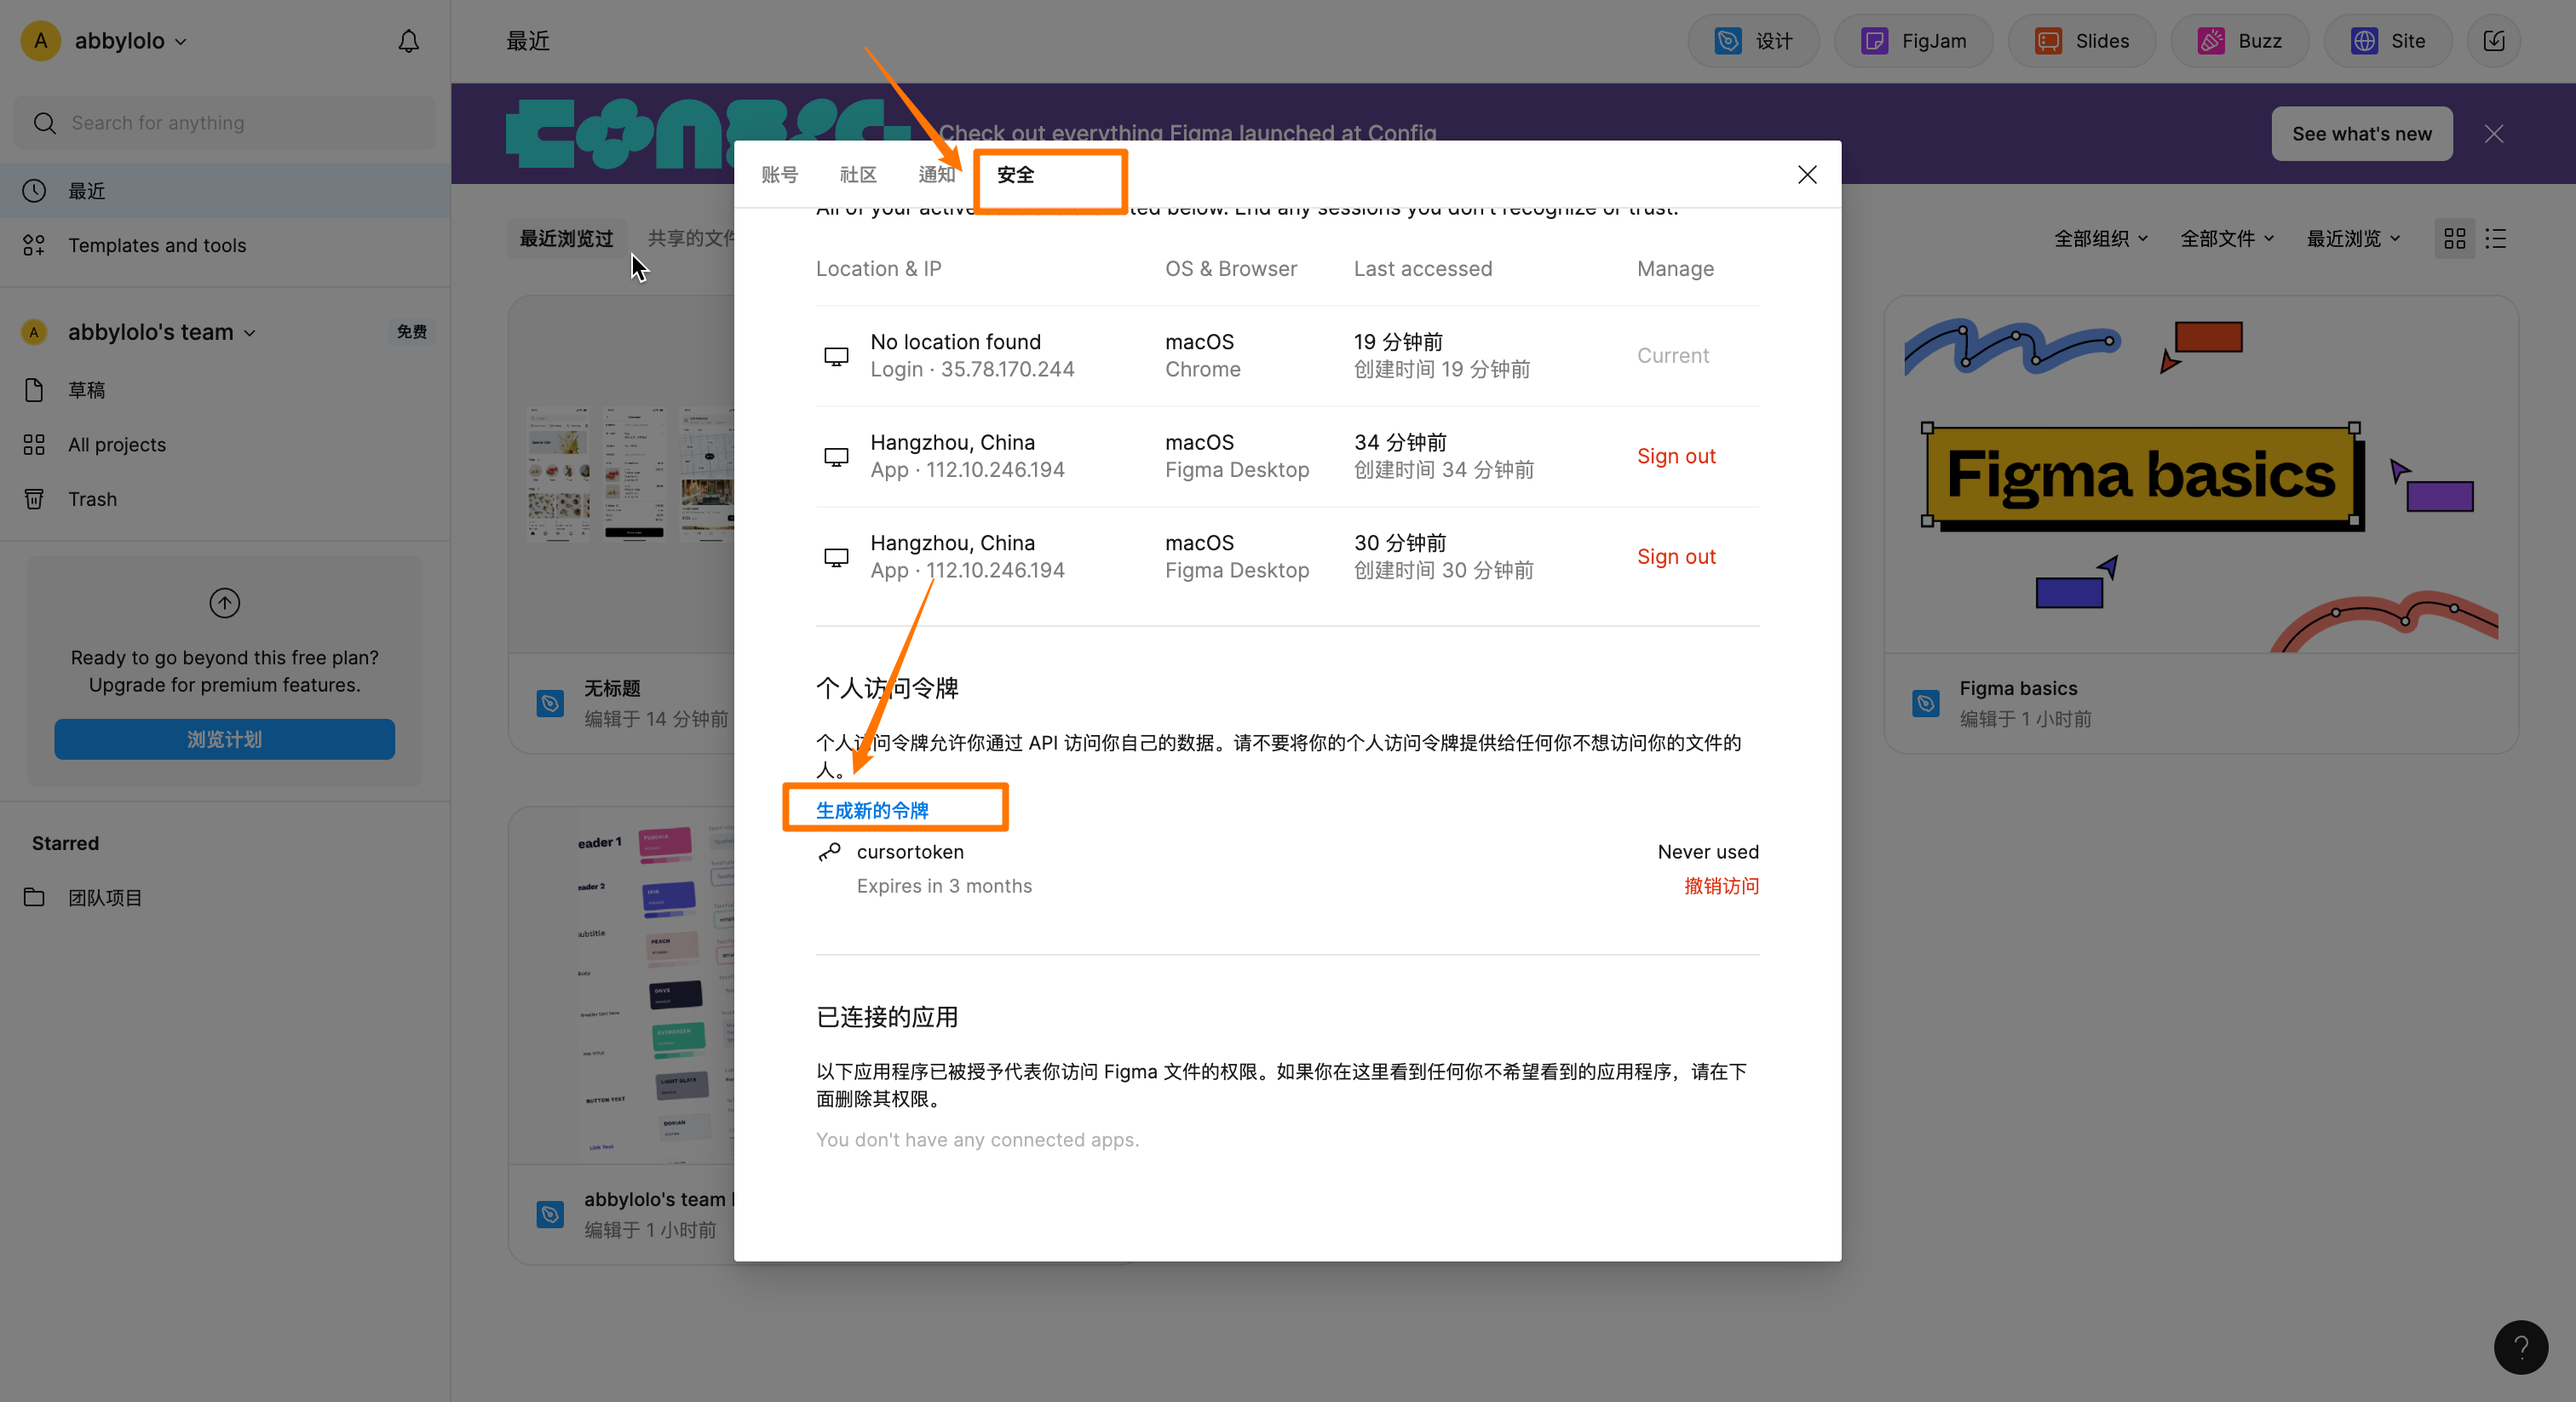Click the abbylolo avatar icon
The height and width of the screenshot is (1402, 2576).
tap(41, 41)
